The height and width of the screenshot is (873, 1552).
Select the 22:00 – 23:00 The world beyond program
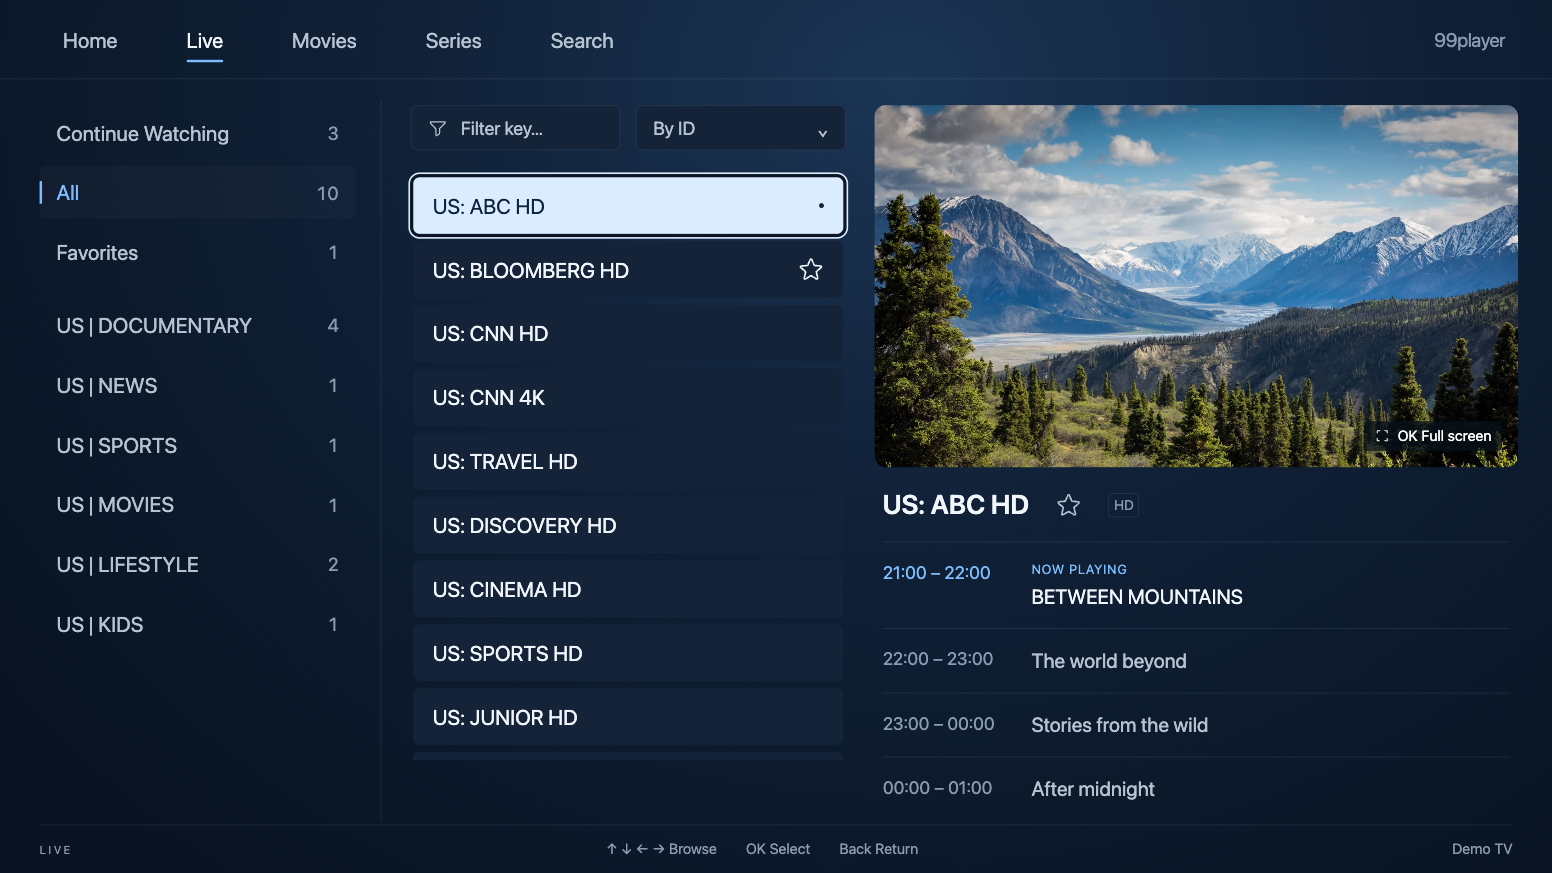pos(1196,661)
